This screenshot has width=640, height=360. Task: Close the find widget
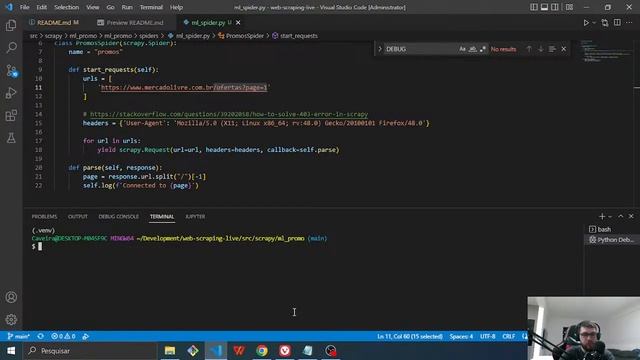pyautogui.click(x=564, y=49)
